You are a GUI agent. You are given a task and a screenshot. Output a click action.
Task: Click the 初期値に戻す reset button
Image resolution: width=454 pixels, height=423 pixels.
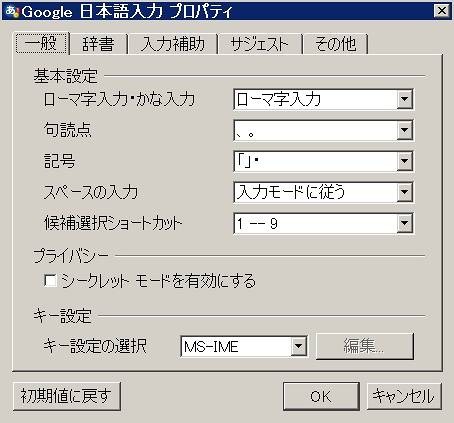66,396
